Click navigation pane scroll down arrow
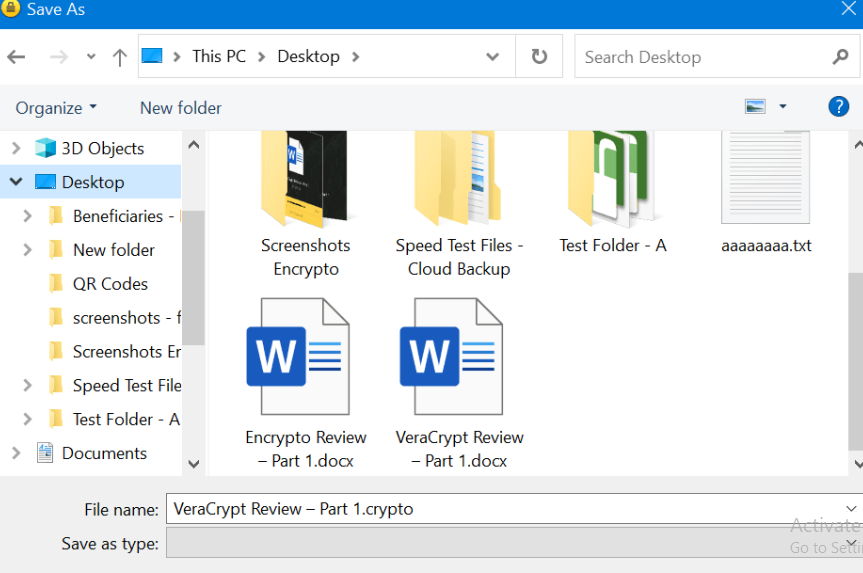The width and height of the screenshot is (863, 573). click(x=194, y=464)
